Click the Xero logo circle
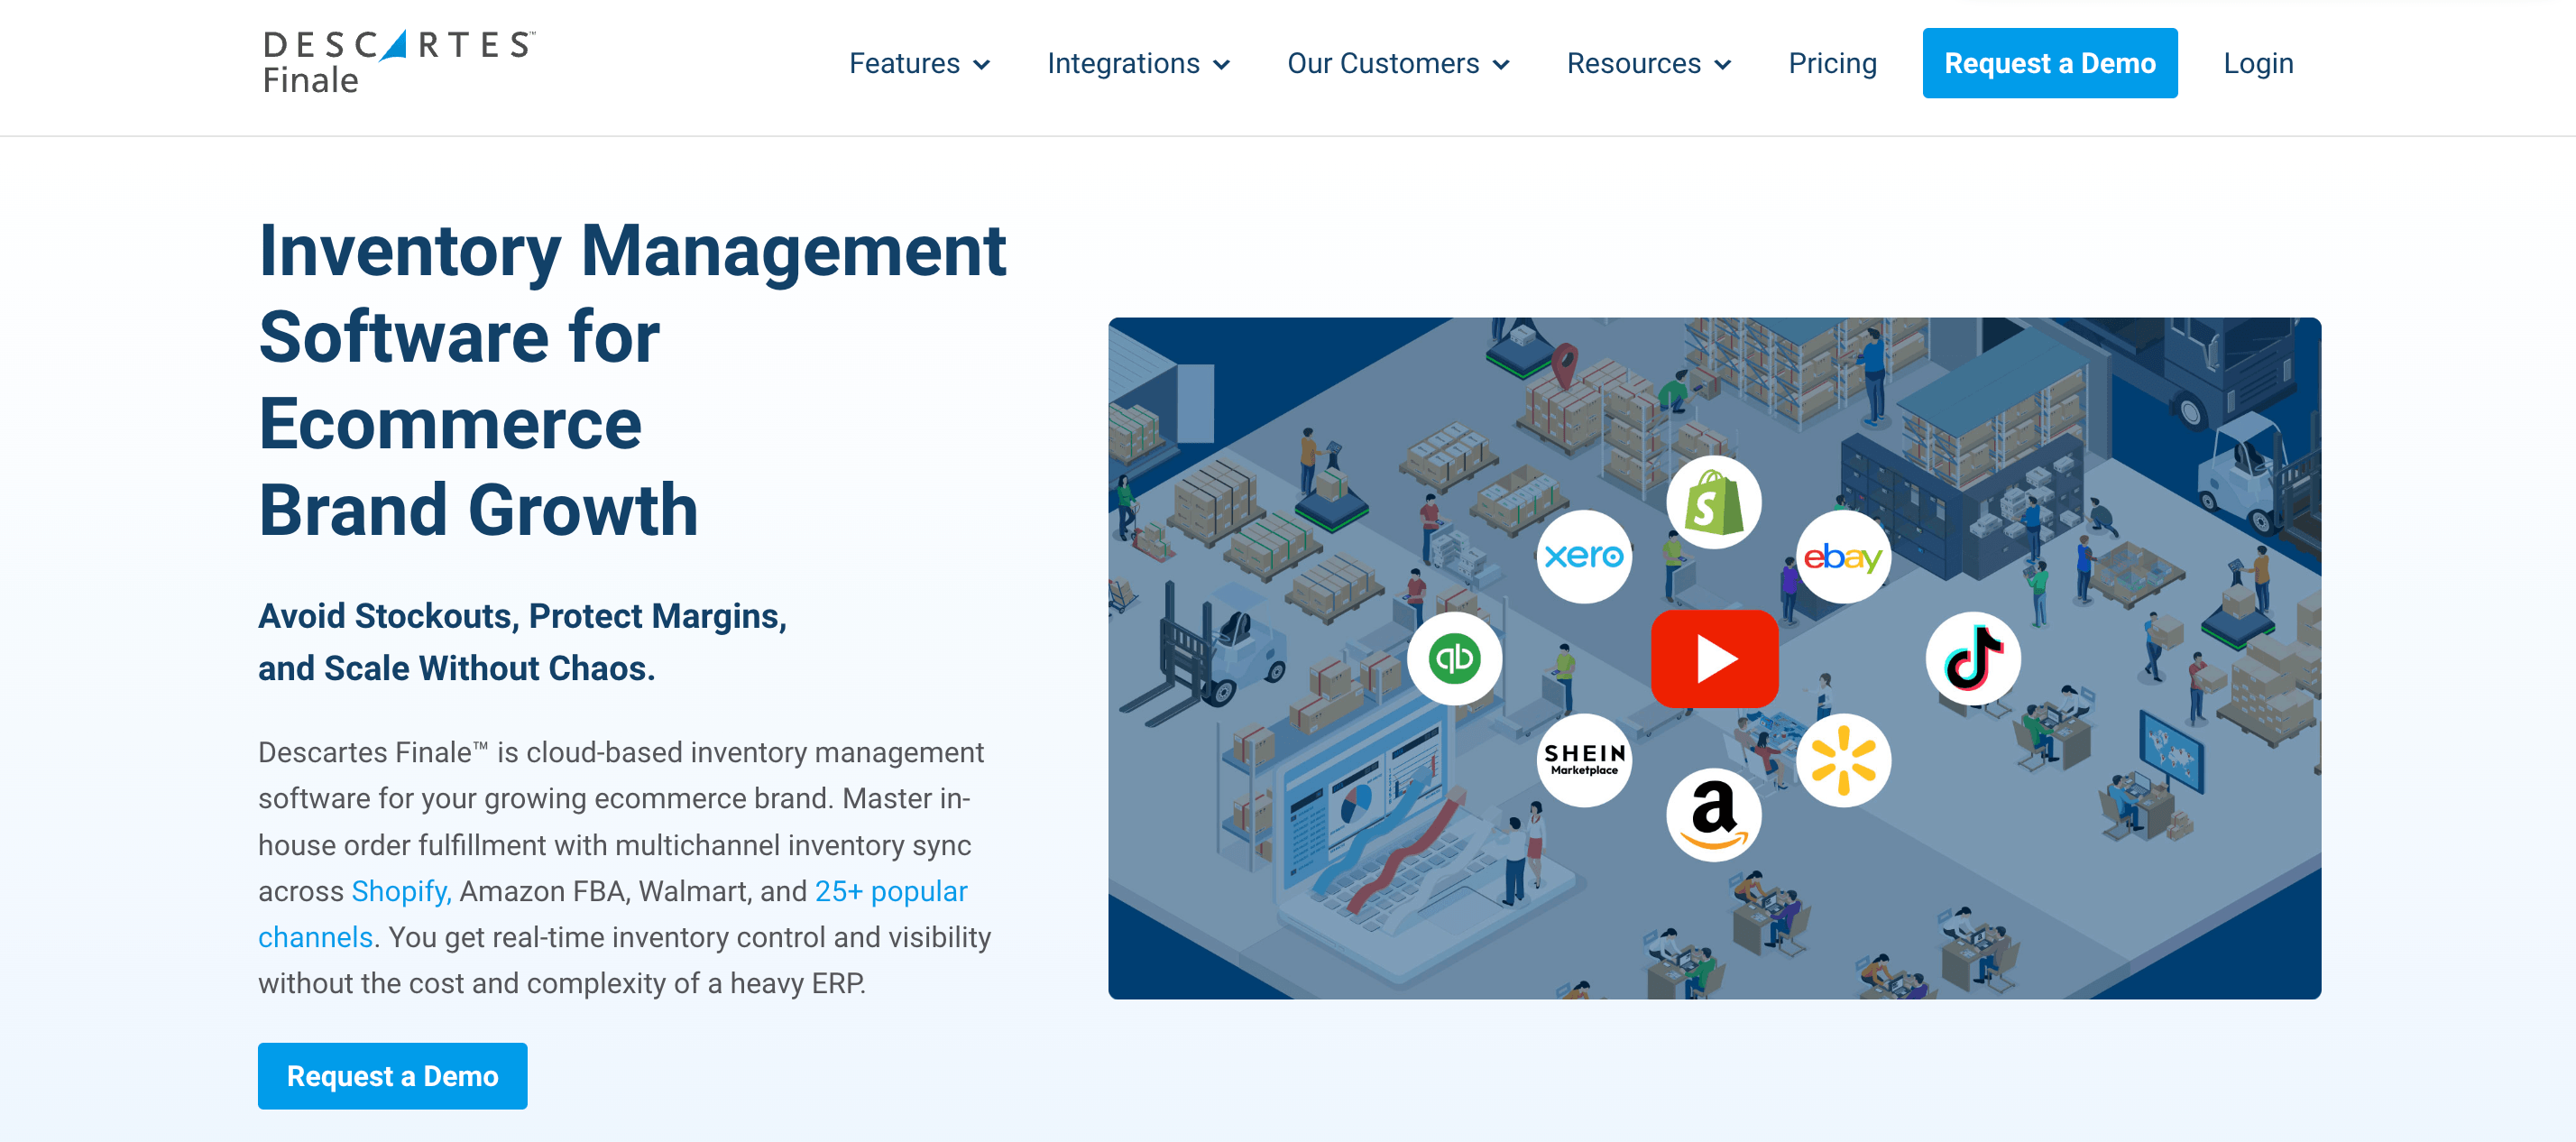2576x1142 pixels. pyautogui.click(x=1584, y=556)
